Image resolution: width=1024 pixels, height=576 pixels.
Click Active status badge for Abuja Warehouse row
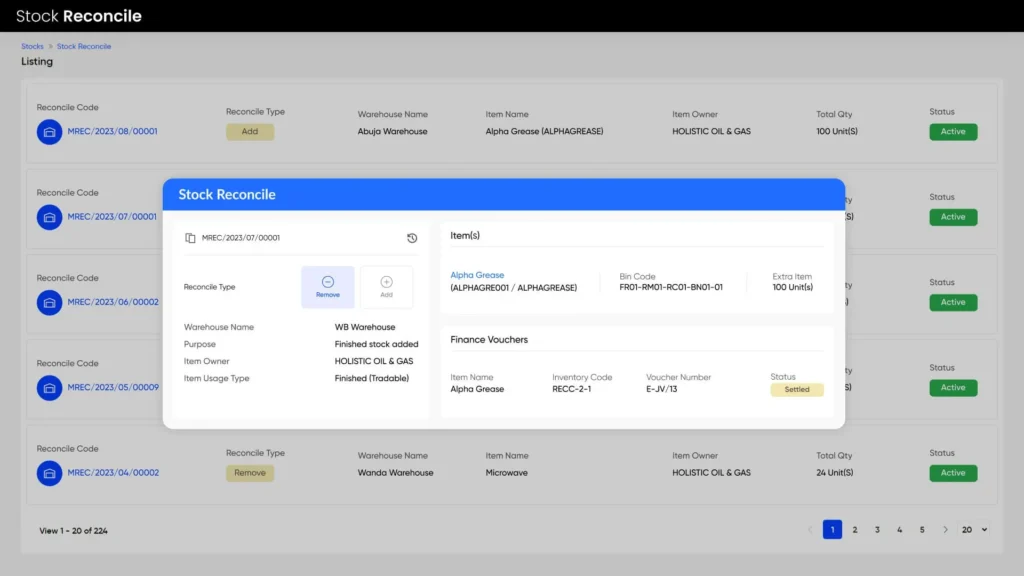click(953, 131)
